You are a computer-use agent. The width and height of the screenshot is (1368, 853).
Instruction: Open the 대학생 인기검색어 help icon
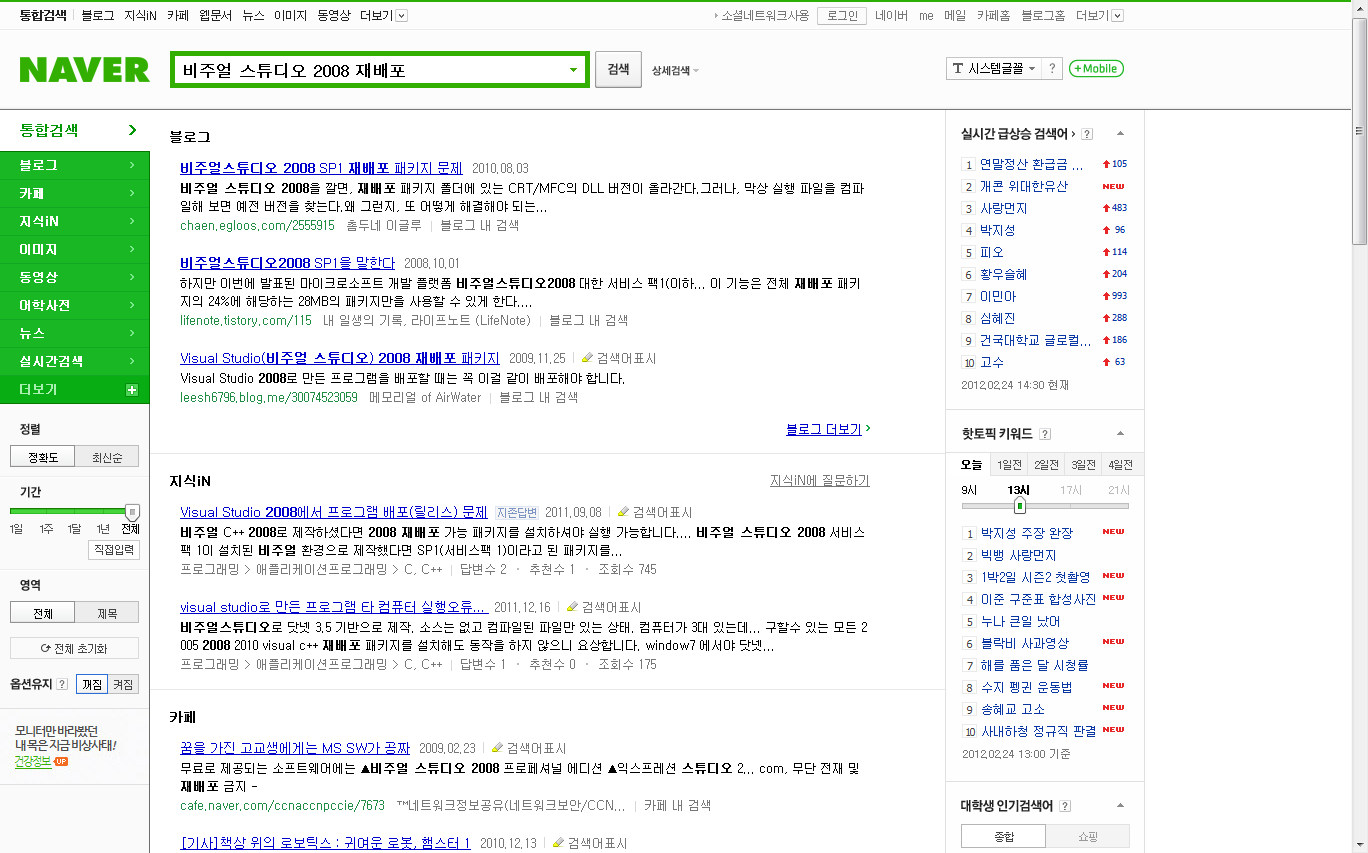[x=1065, y=806]
